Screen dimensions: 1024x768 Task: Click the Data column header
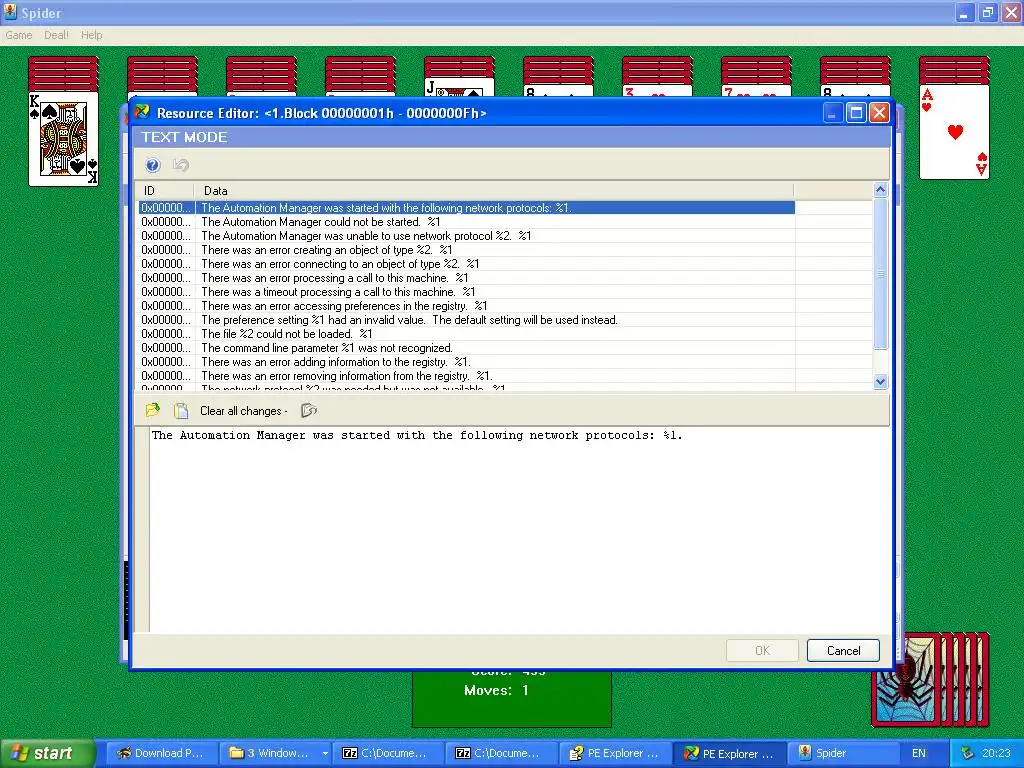pos(494,191)
